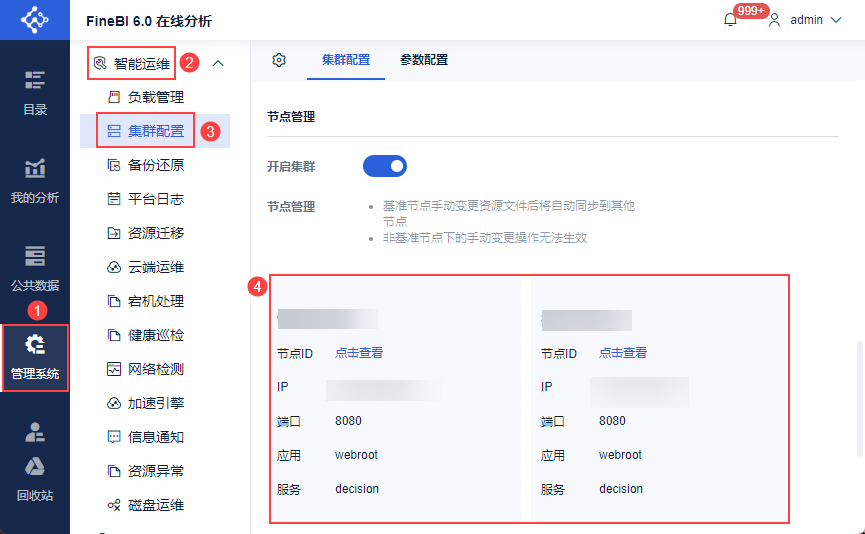
Task: Click the 开启集群 label
Action: [x=291, y=167]
